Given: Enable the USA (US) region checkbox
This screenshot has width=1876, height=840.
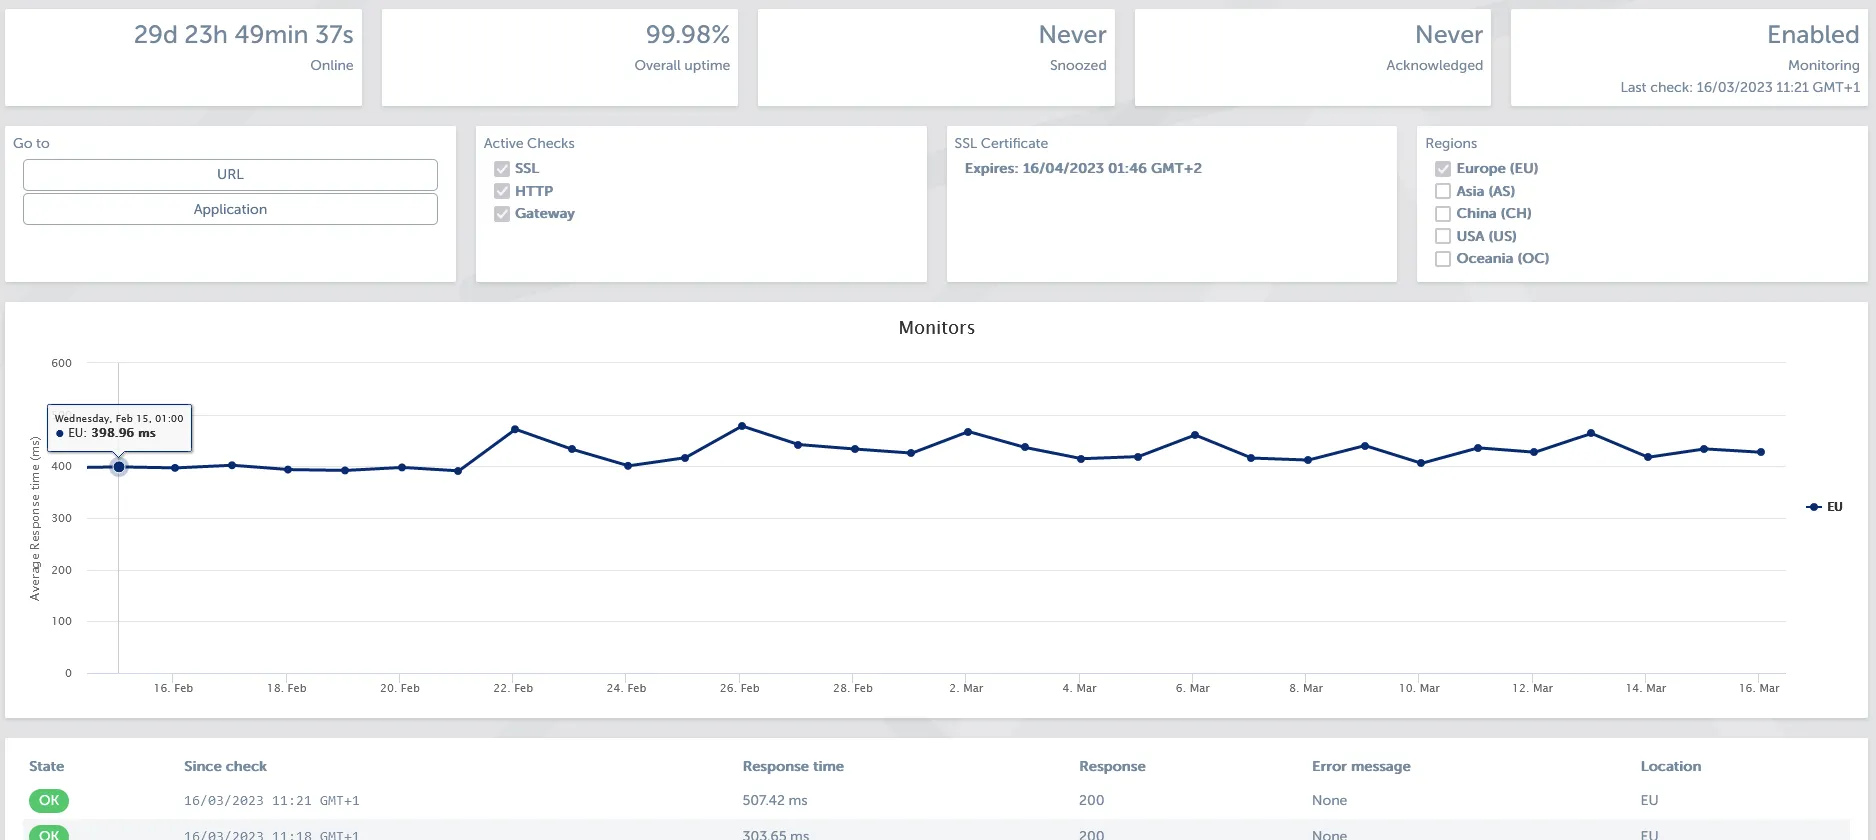Looking at the screenshot, I should pyautogui.click(x=1443, y=236).
